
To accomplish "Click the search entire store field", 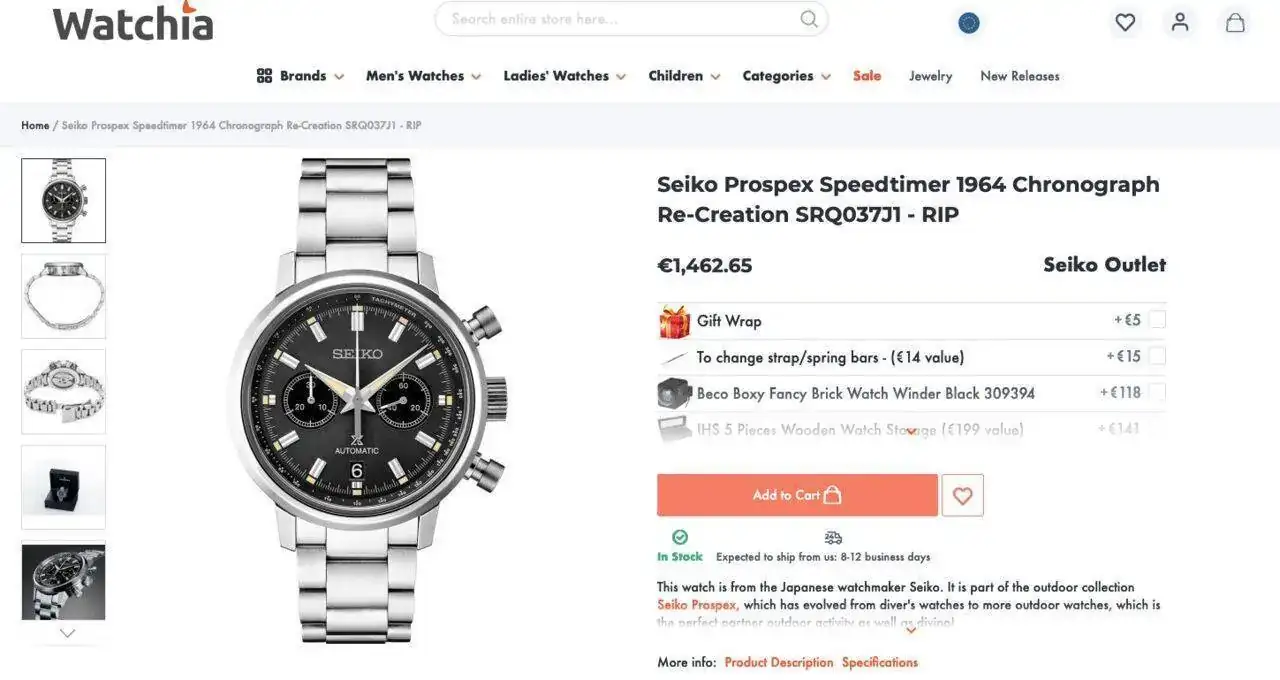I will pos(620,19).
